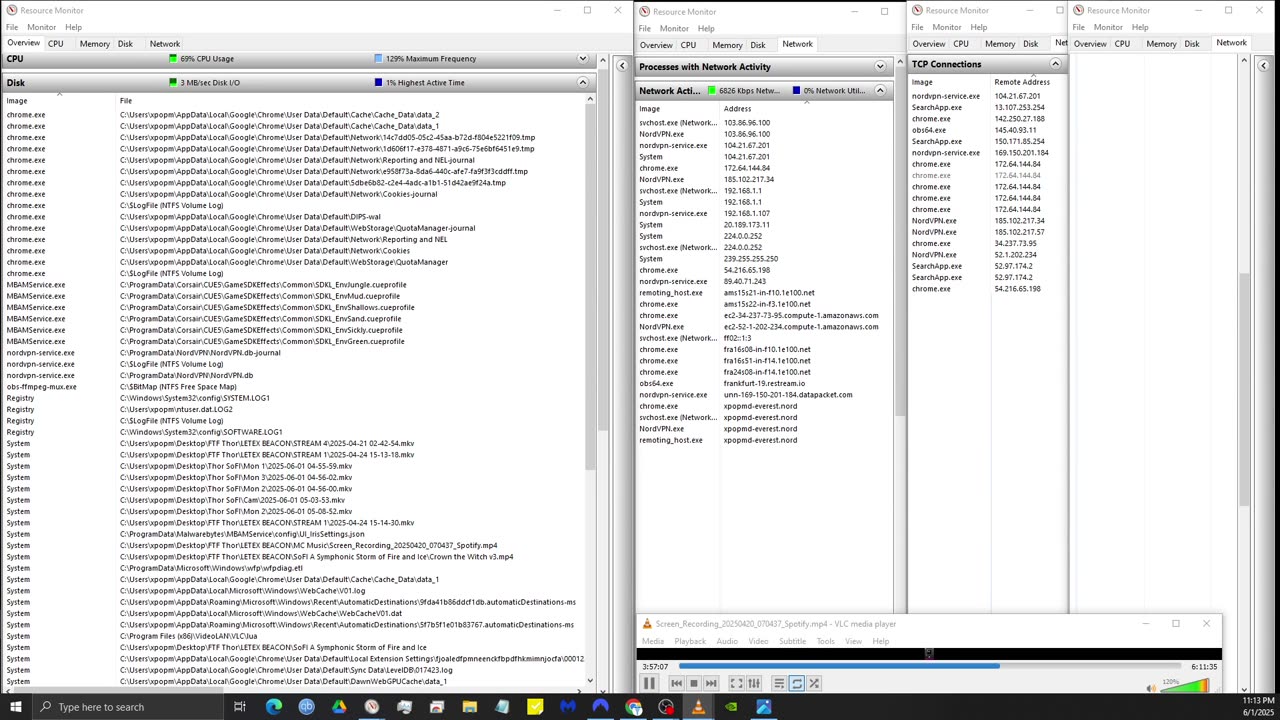Open Sticky Notes taskbar icon

click(x=535, y=707)
